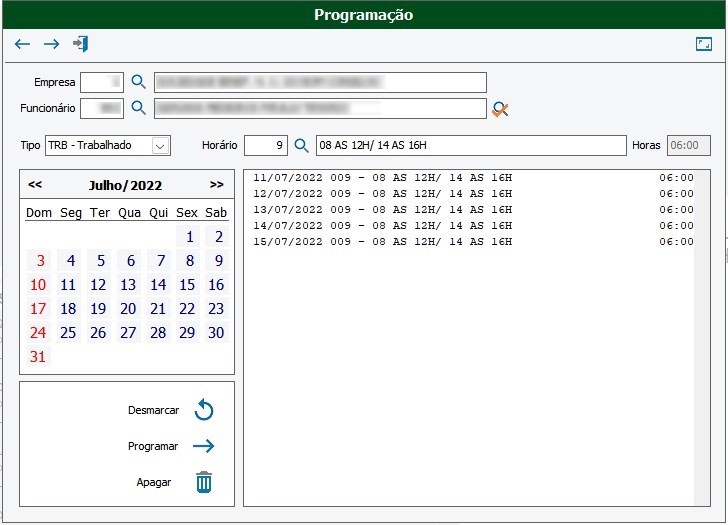Click the Programar arrow icon
The image size is (728, 525).
coord(204,446)
